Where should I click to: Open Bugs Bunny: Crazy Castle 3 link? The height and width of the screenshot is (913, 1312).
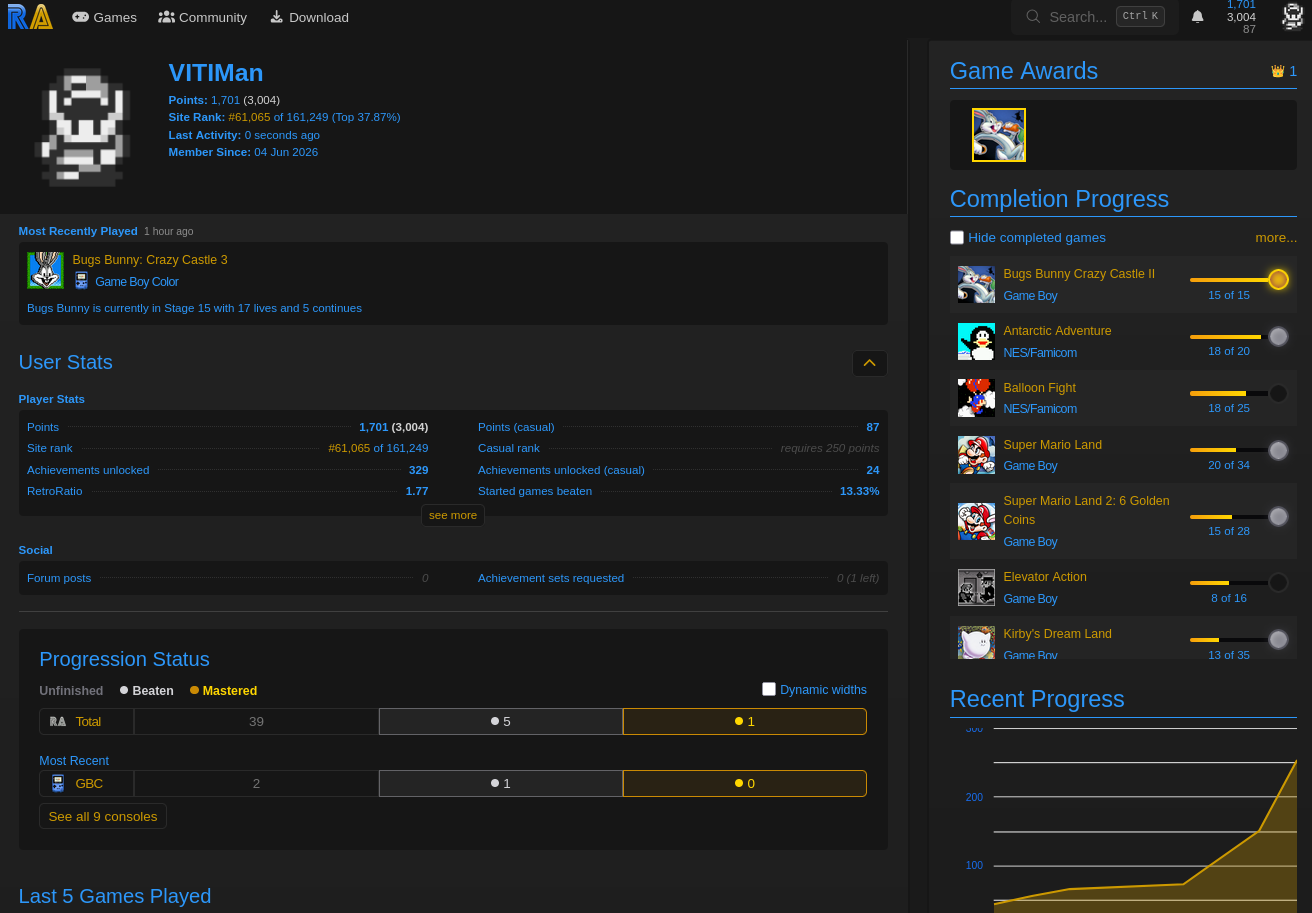tap(150, 260)
